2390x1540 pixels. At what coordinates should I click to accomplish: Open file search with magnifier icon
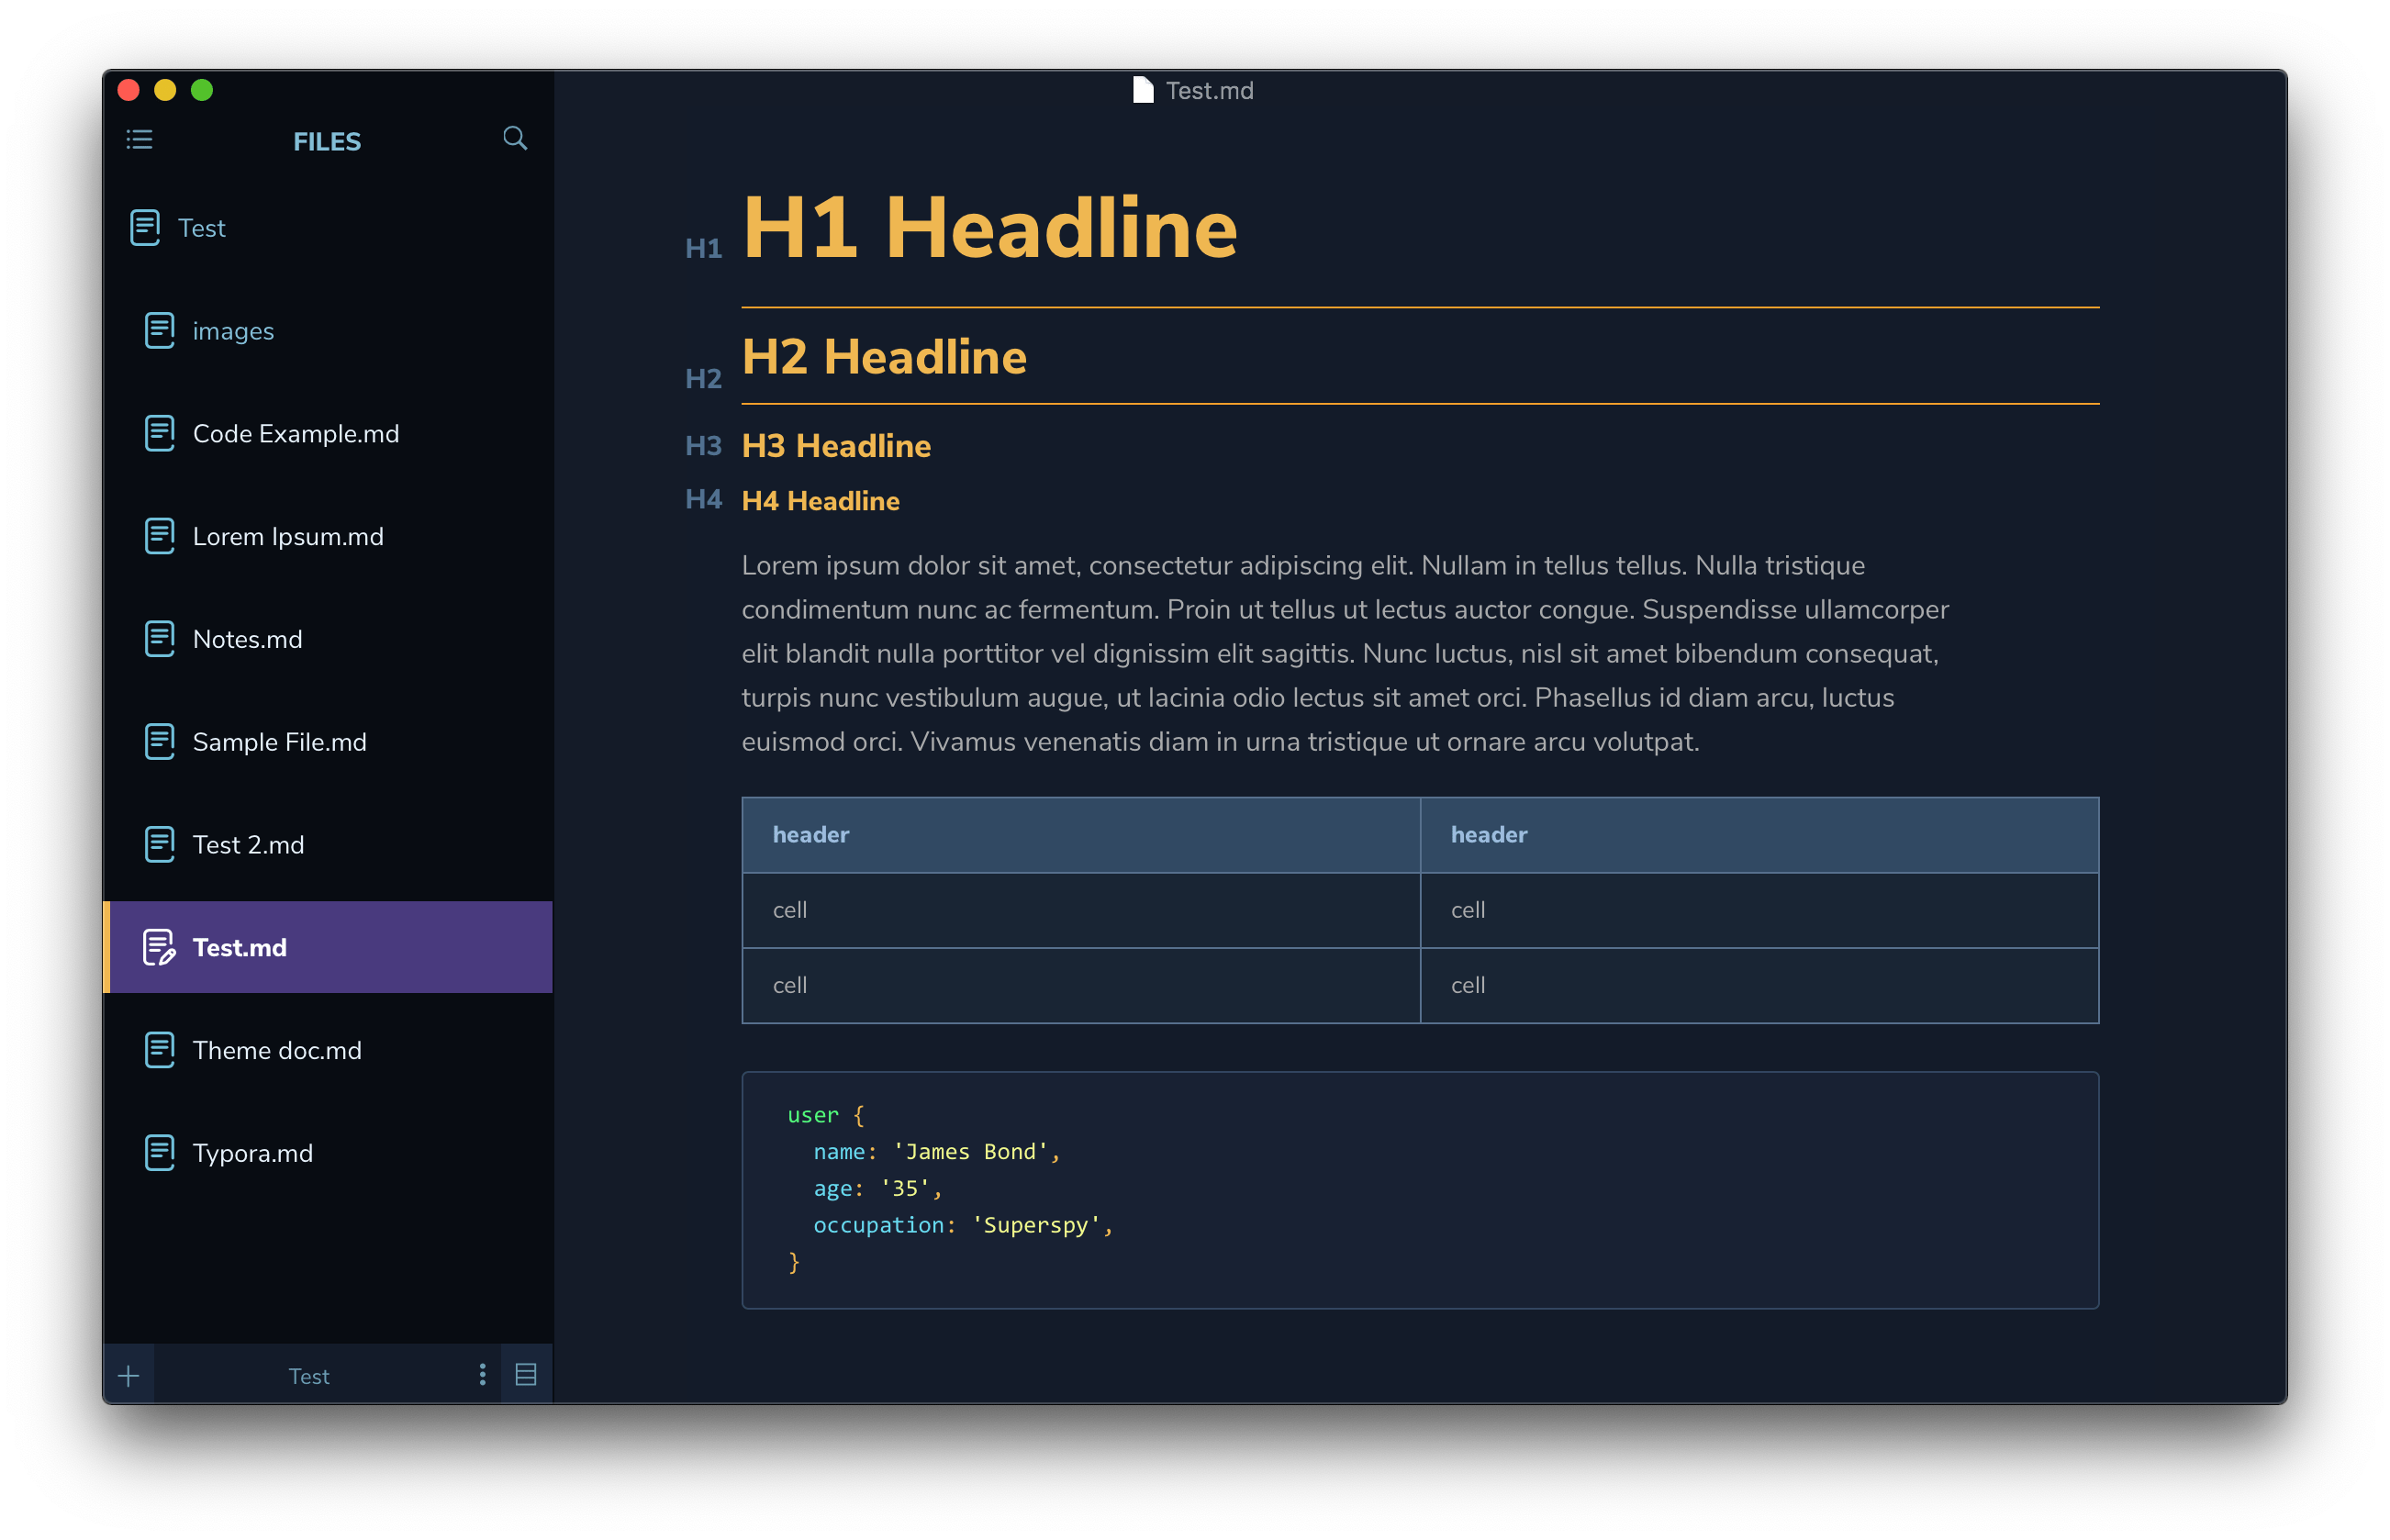tap(515, 138)
